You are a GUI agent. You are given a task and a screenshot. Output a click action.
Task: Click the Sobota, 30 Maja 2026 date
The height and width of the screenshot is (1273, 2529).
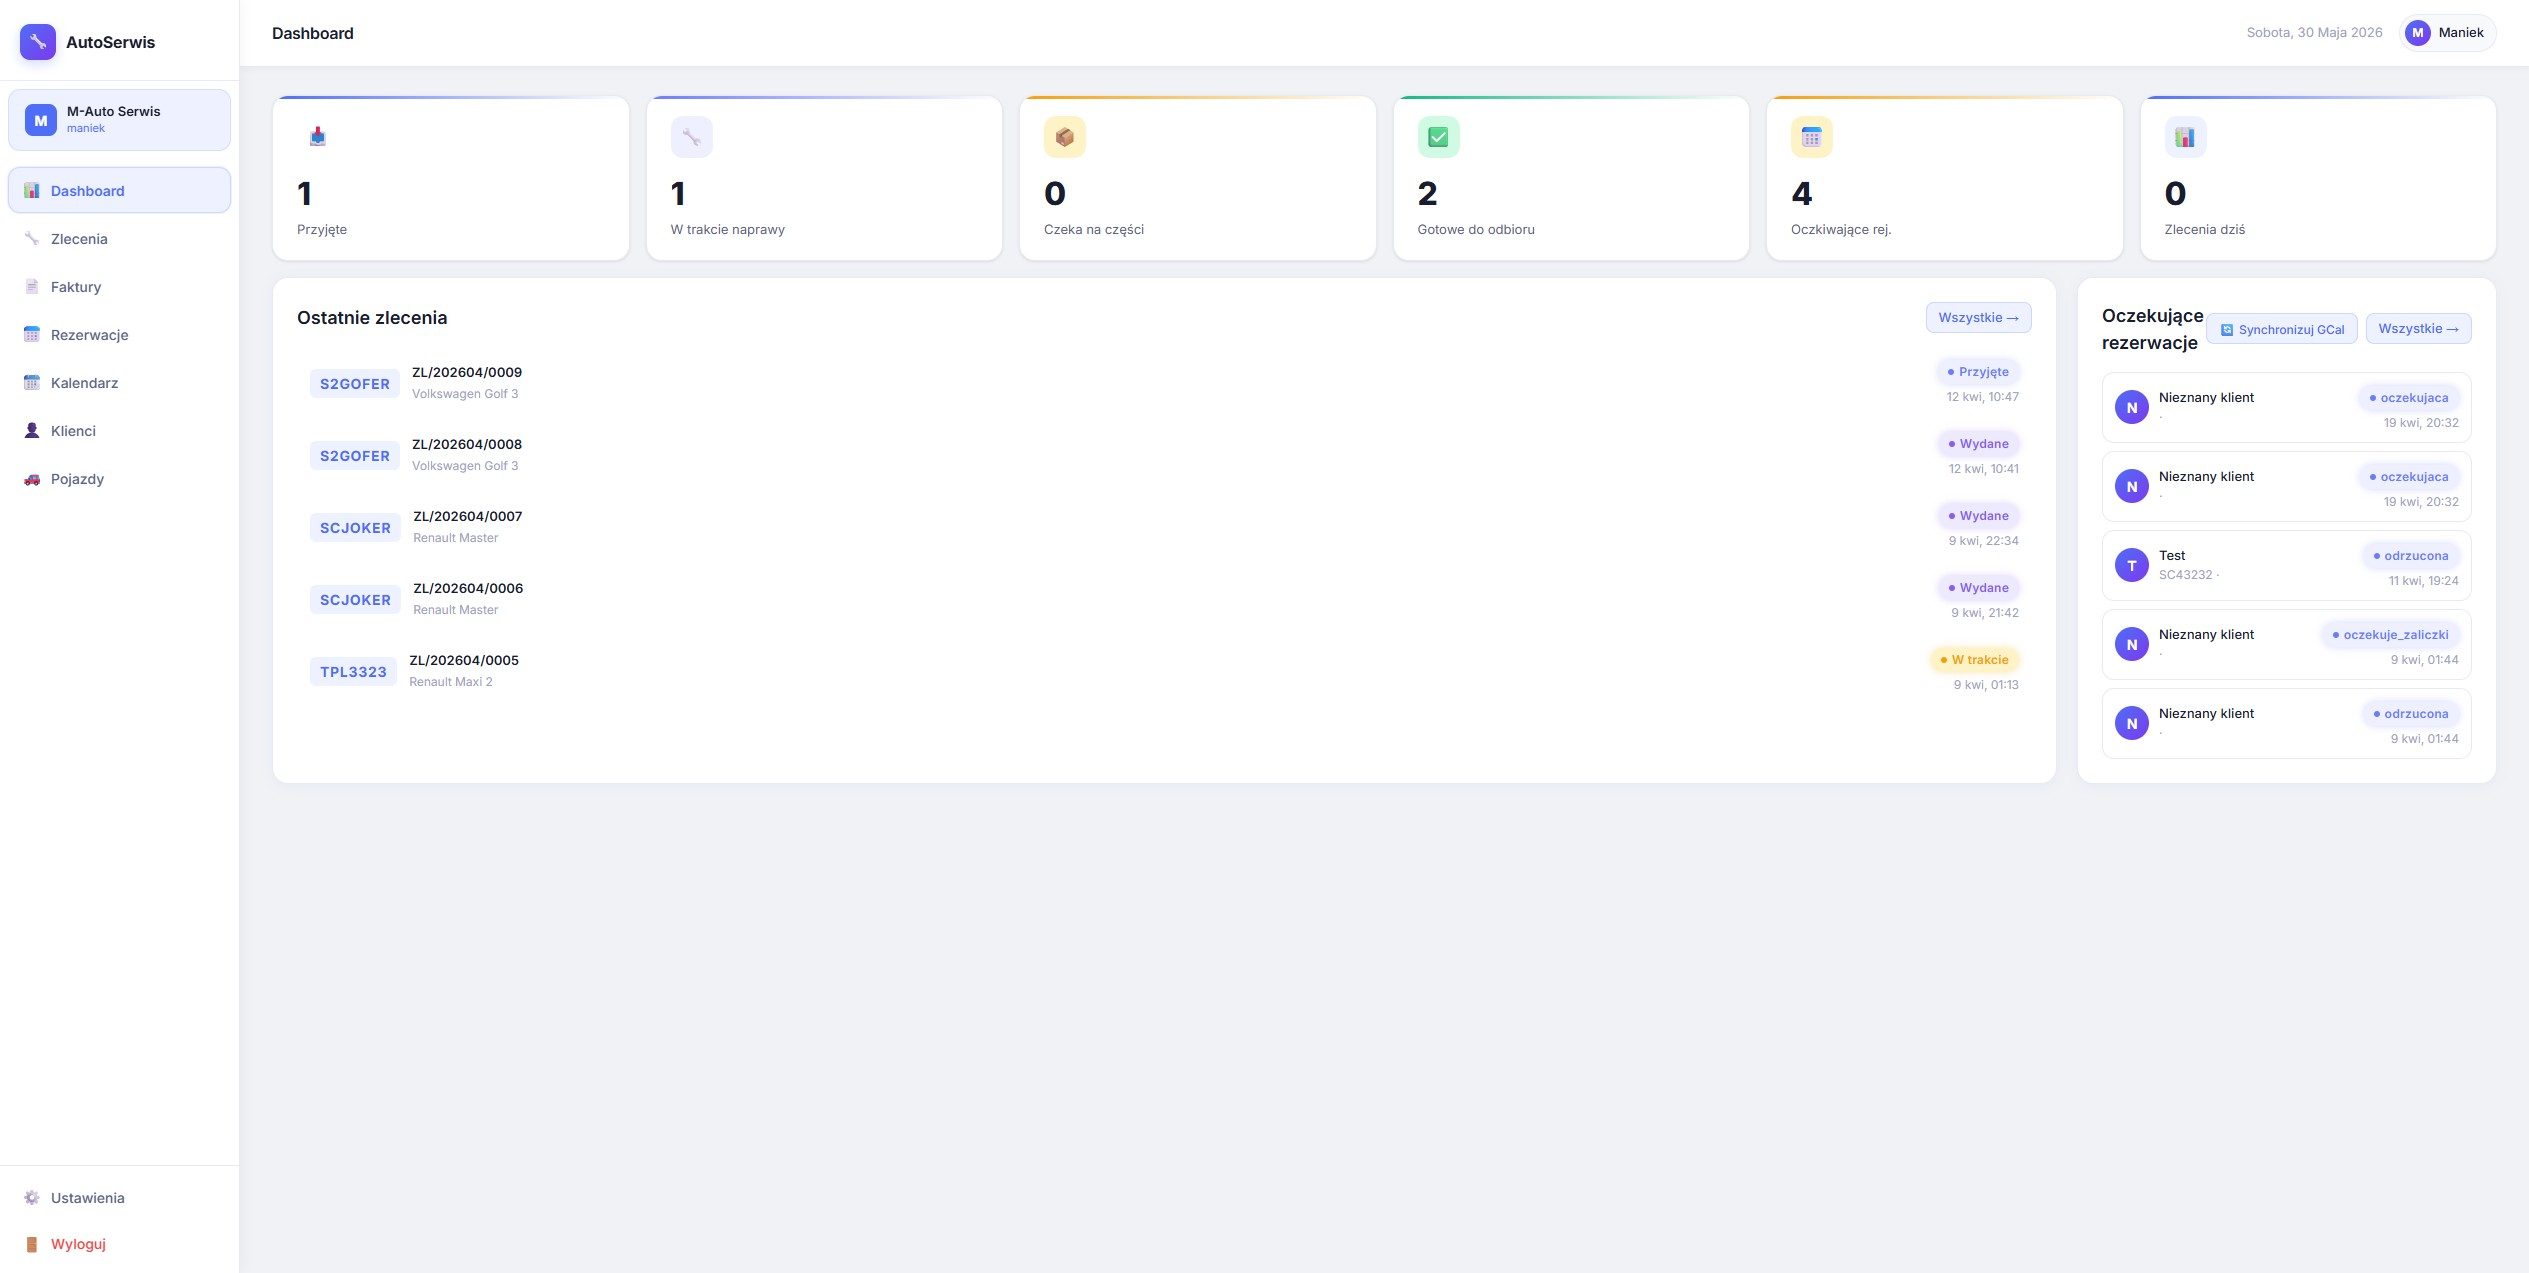pos(2314,33)
